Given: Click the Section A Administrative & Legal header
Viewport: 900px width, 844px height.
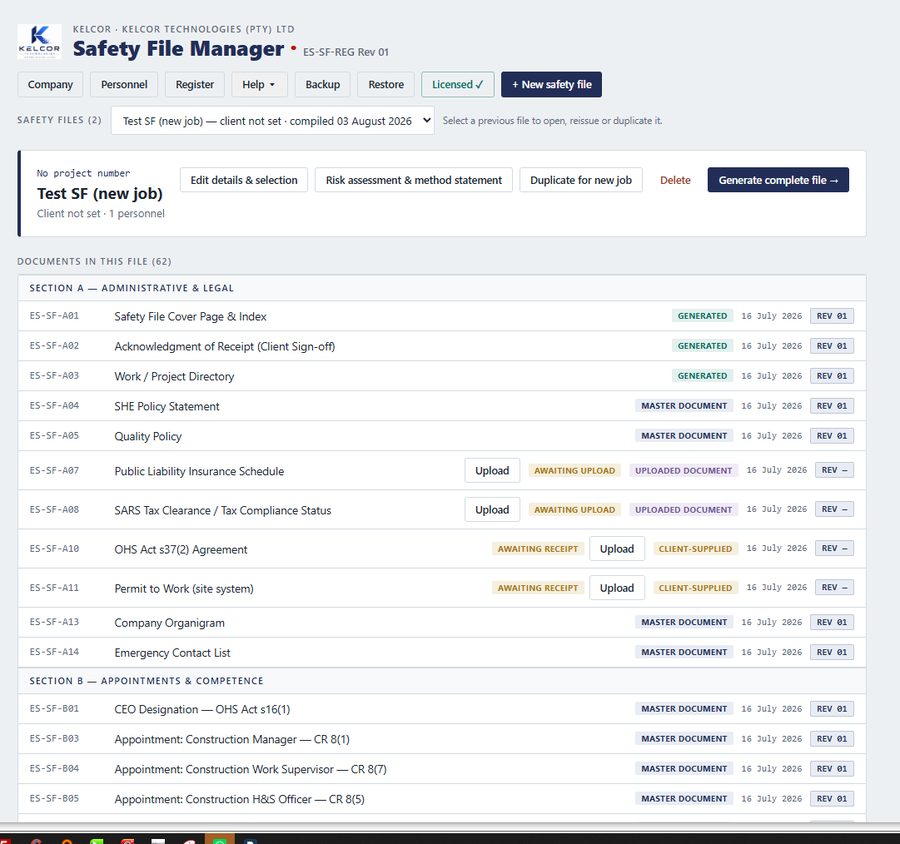Looking at the screenshot, I should tap(442, 288).
